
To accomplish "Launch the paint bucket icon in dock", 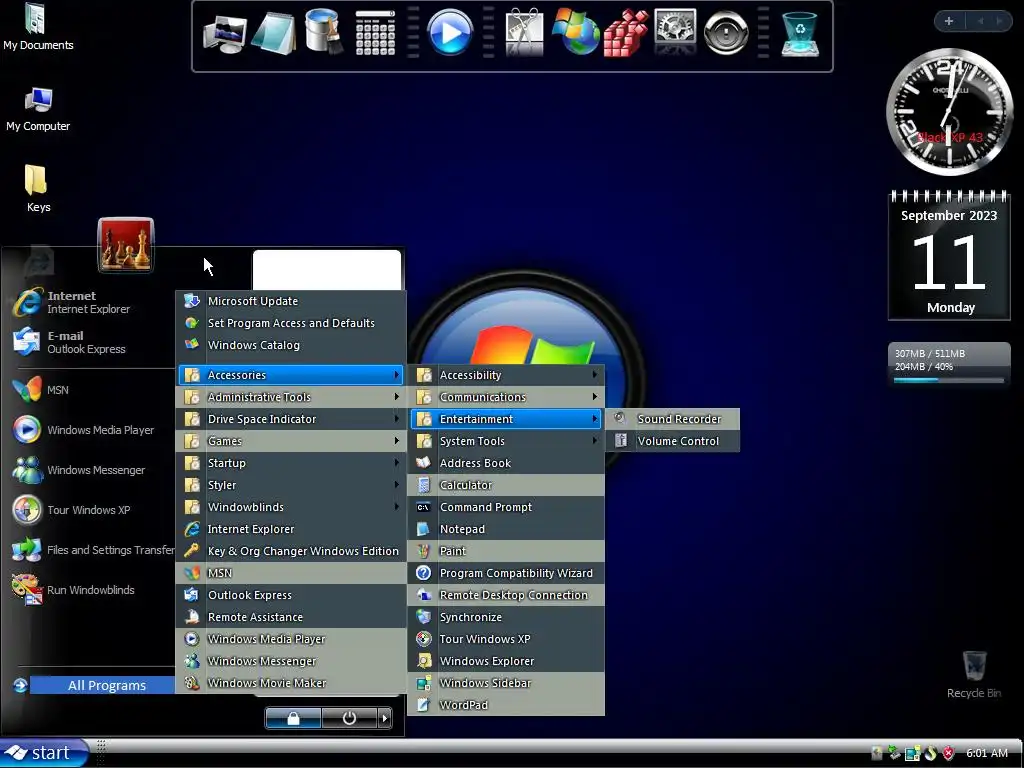I will click(323, 31).
